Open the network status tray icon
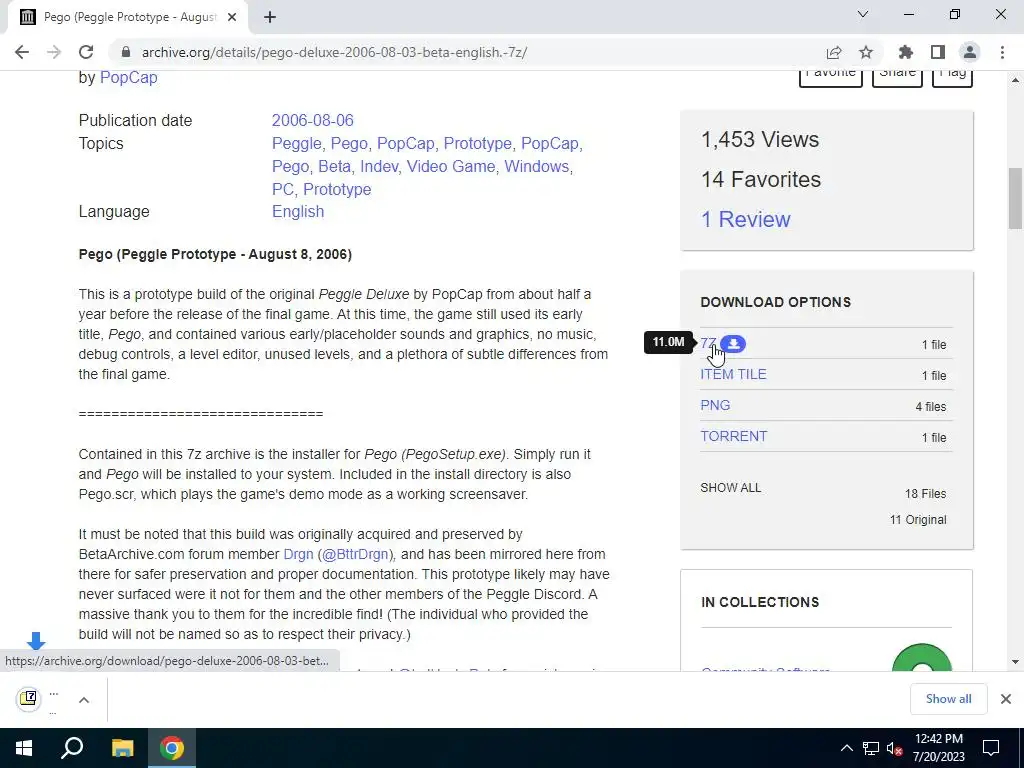 point(871,748)
